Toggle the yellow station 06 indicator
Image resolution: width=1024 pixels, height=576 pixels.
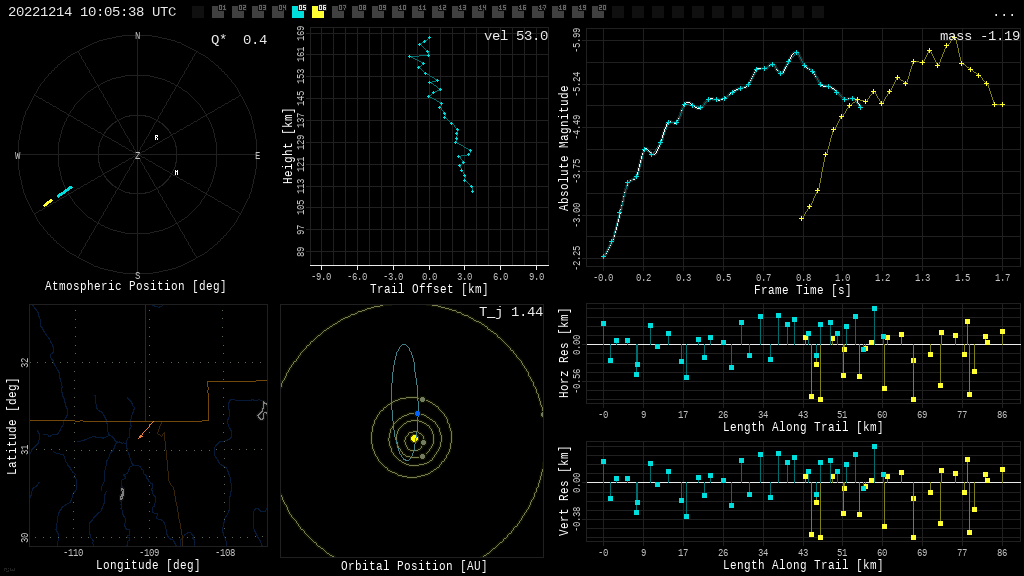click(318, 12)
